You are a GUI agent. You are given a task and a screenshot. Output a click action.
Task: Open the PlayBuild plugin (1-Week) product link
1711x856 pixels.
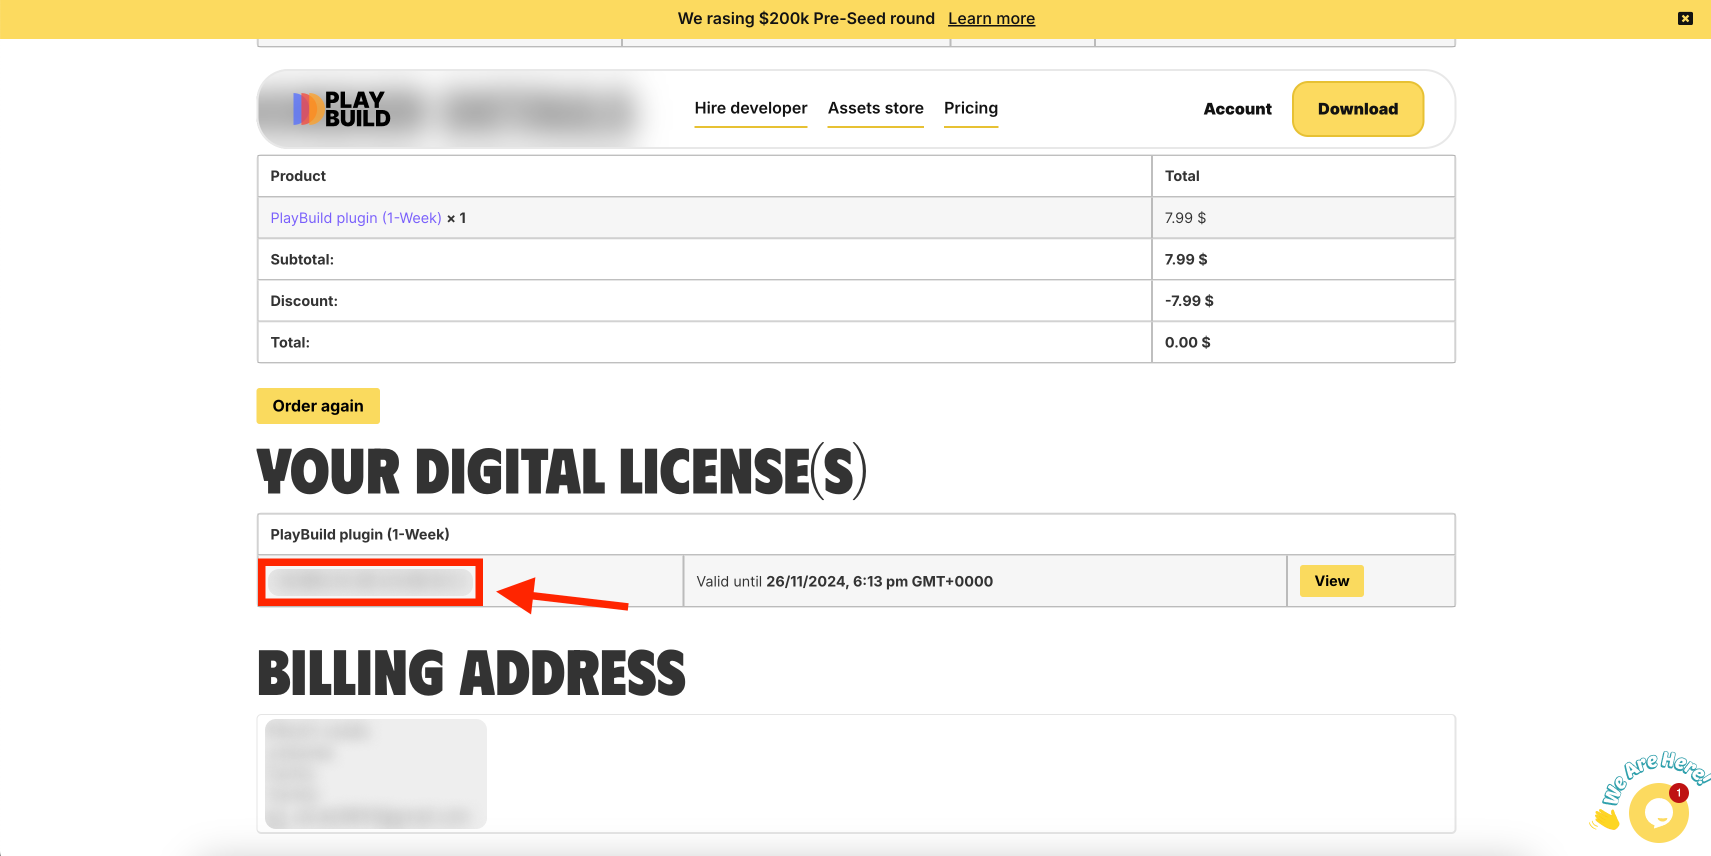355,218
